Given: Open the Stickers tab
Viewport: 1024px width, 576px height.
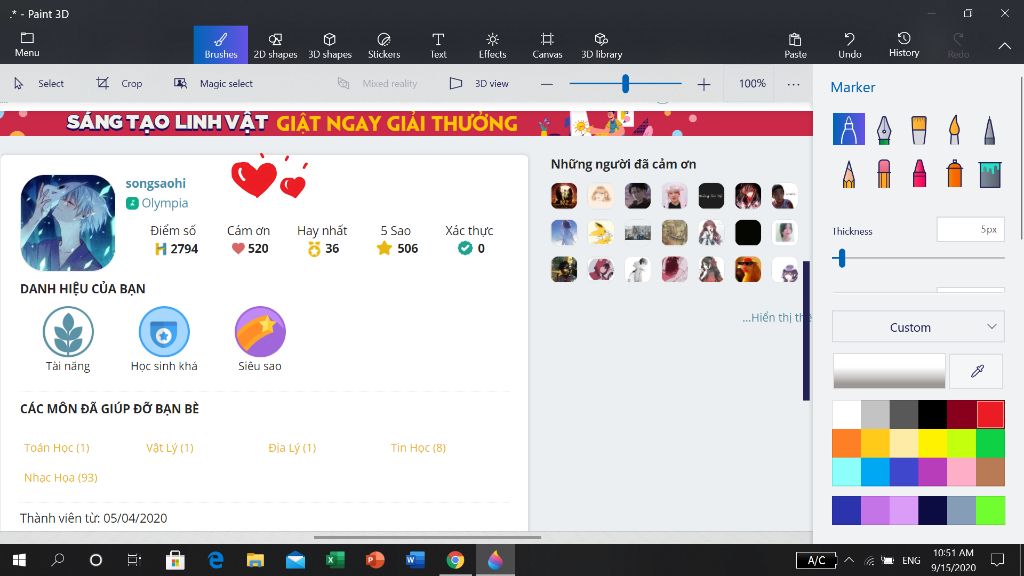Looking at the screenshot, I should click(x=384, y=45).
